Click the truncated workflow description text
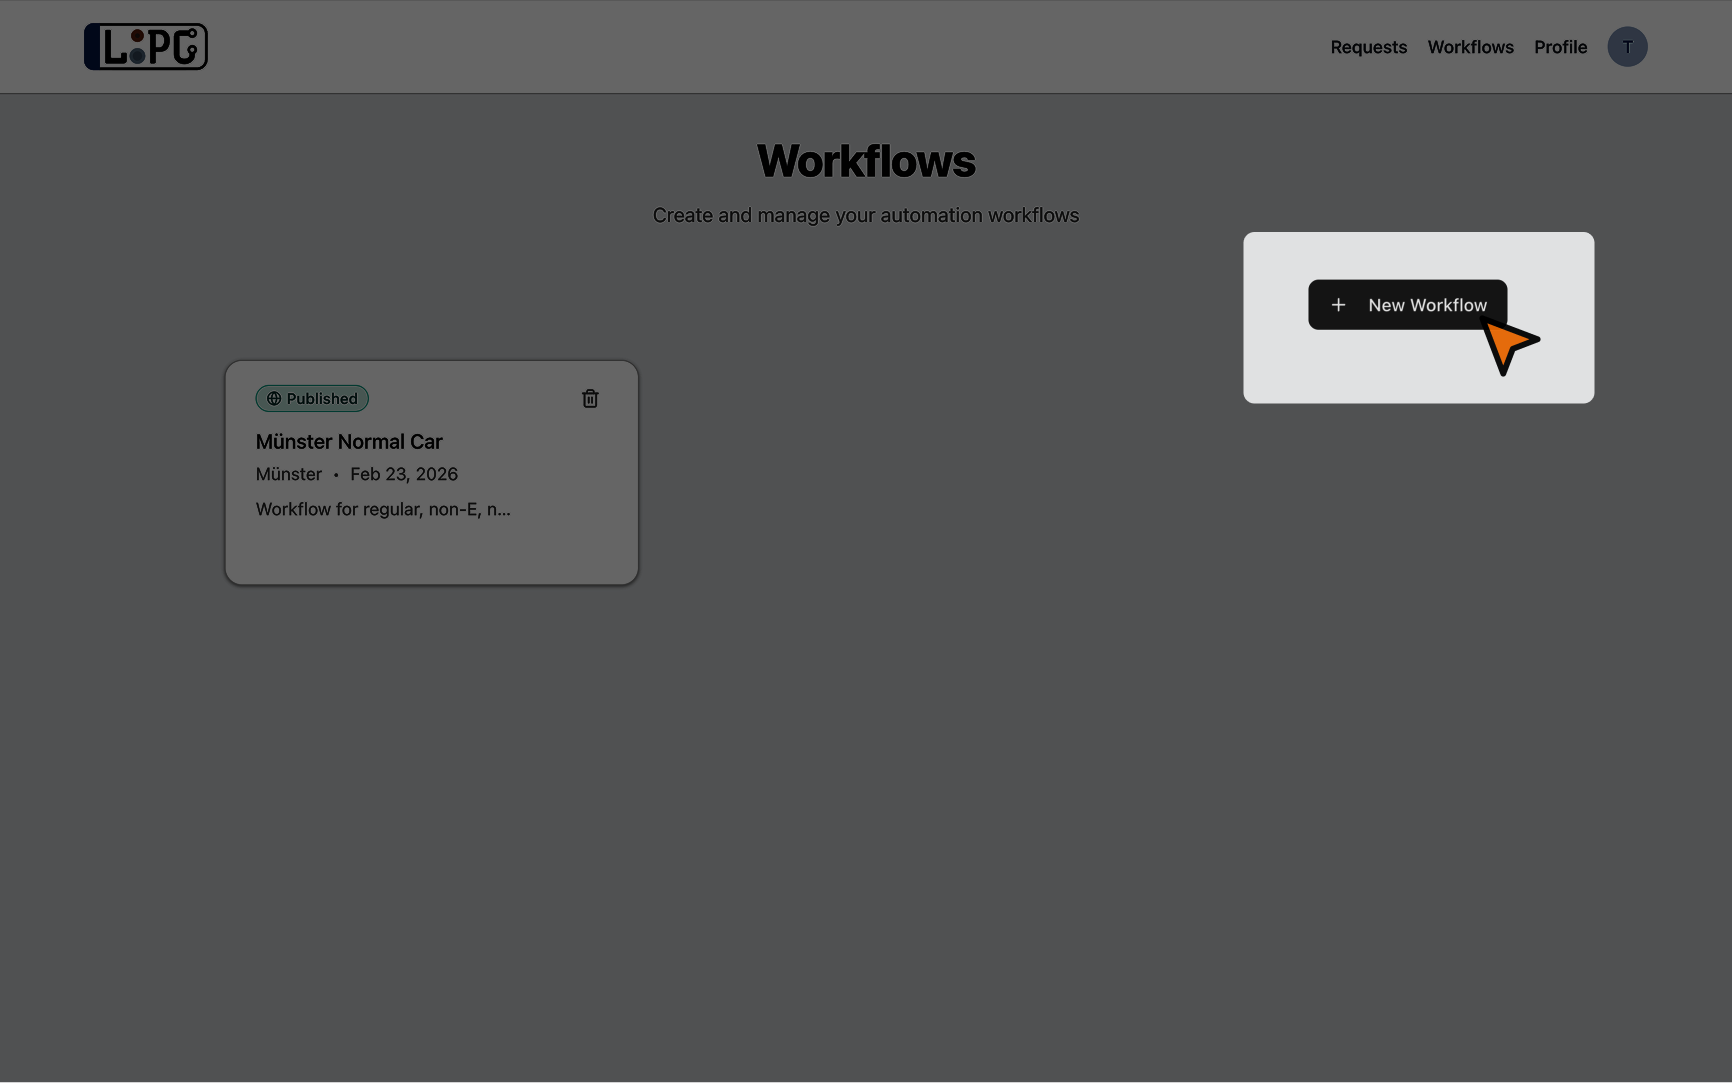The image size is (1732, 1083). 383,509
